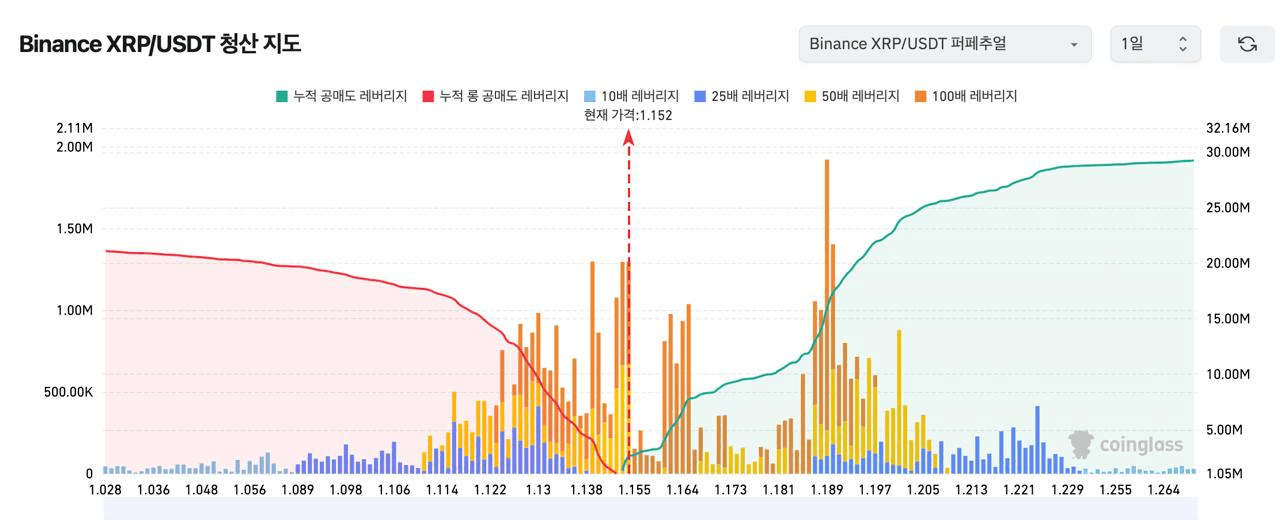Click the 1.13 price axis label
This screenshot has width=1280, height=520.
coord(538,490)
